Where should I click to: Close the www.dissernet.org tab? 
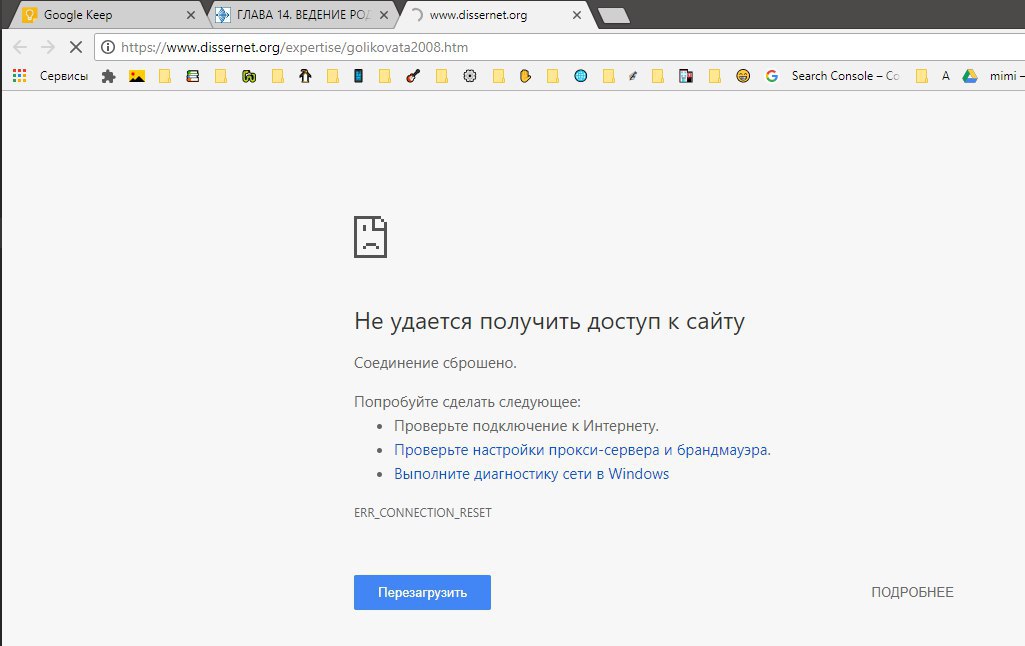pyautogui.click(x=578, y=15)
